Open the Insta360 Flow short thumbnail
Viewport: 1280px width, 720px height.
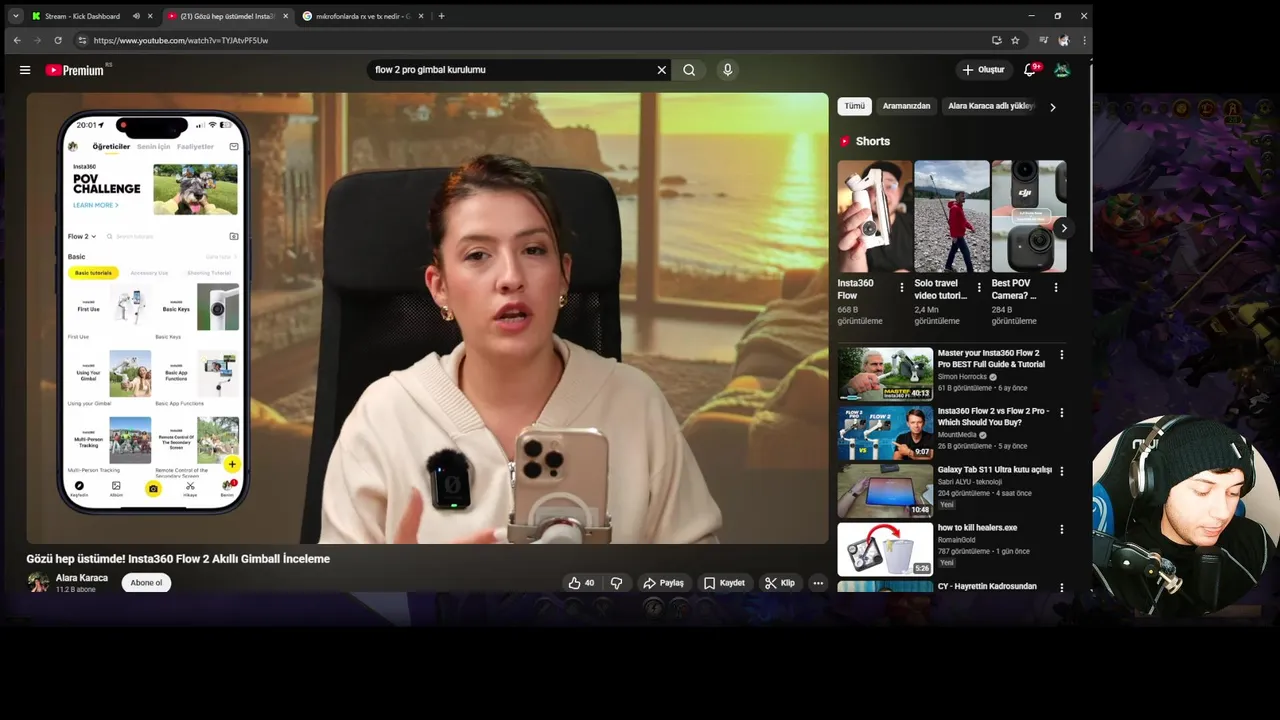(875, 216)
